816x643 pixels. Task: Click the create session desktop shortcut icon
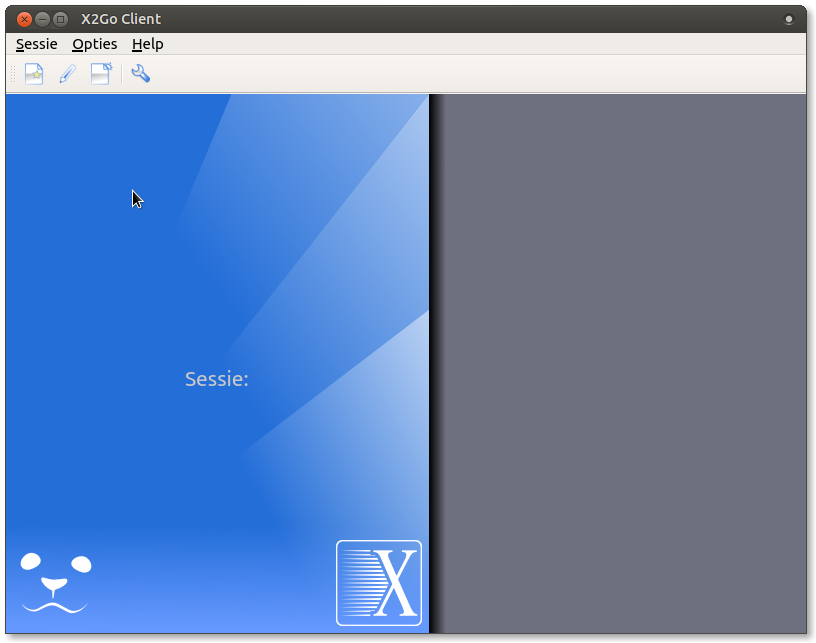point(101,74)
